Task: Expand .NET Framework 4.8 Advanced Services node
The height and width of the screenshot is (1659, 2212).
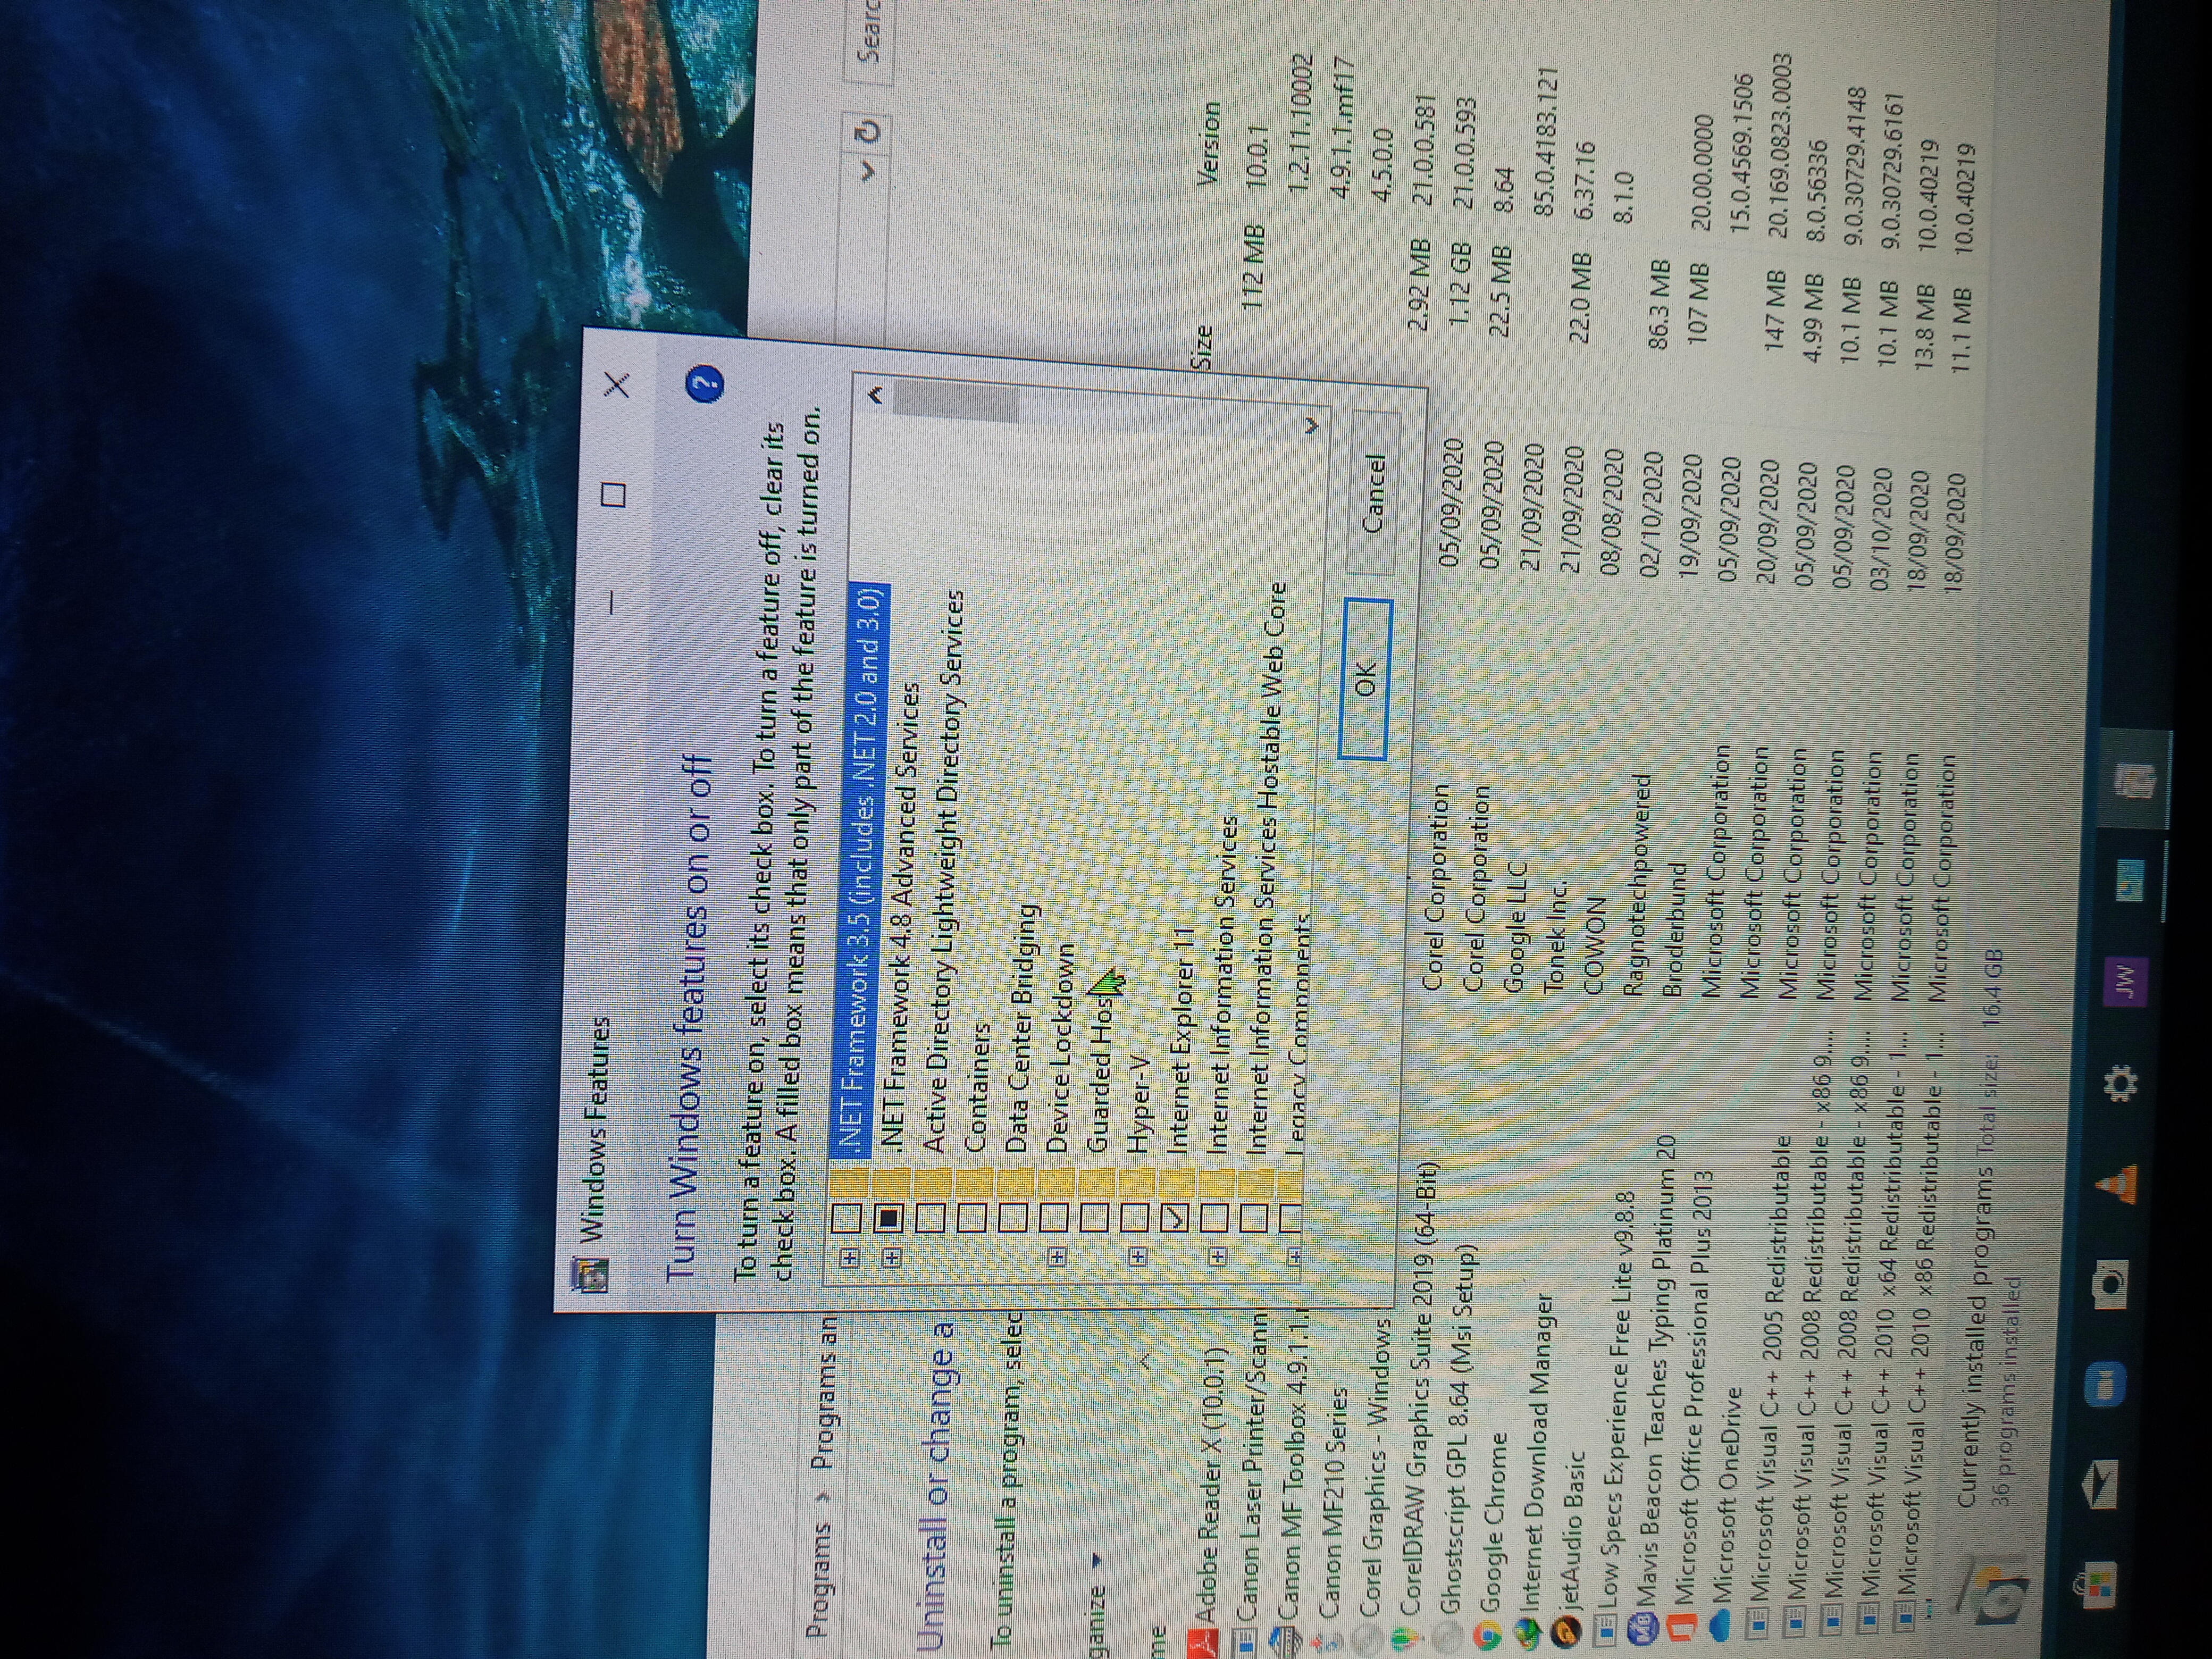Action: tap(891, 1258)
